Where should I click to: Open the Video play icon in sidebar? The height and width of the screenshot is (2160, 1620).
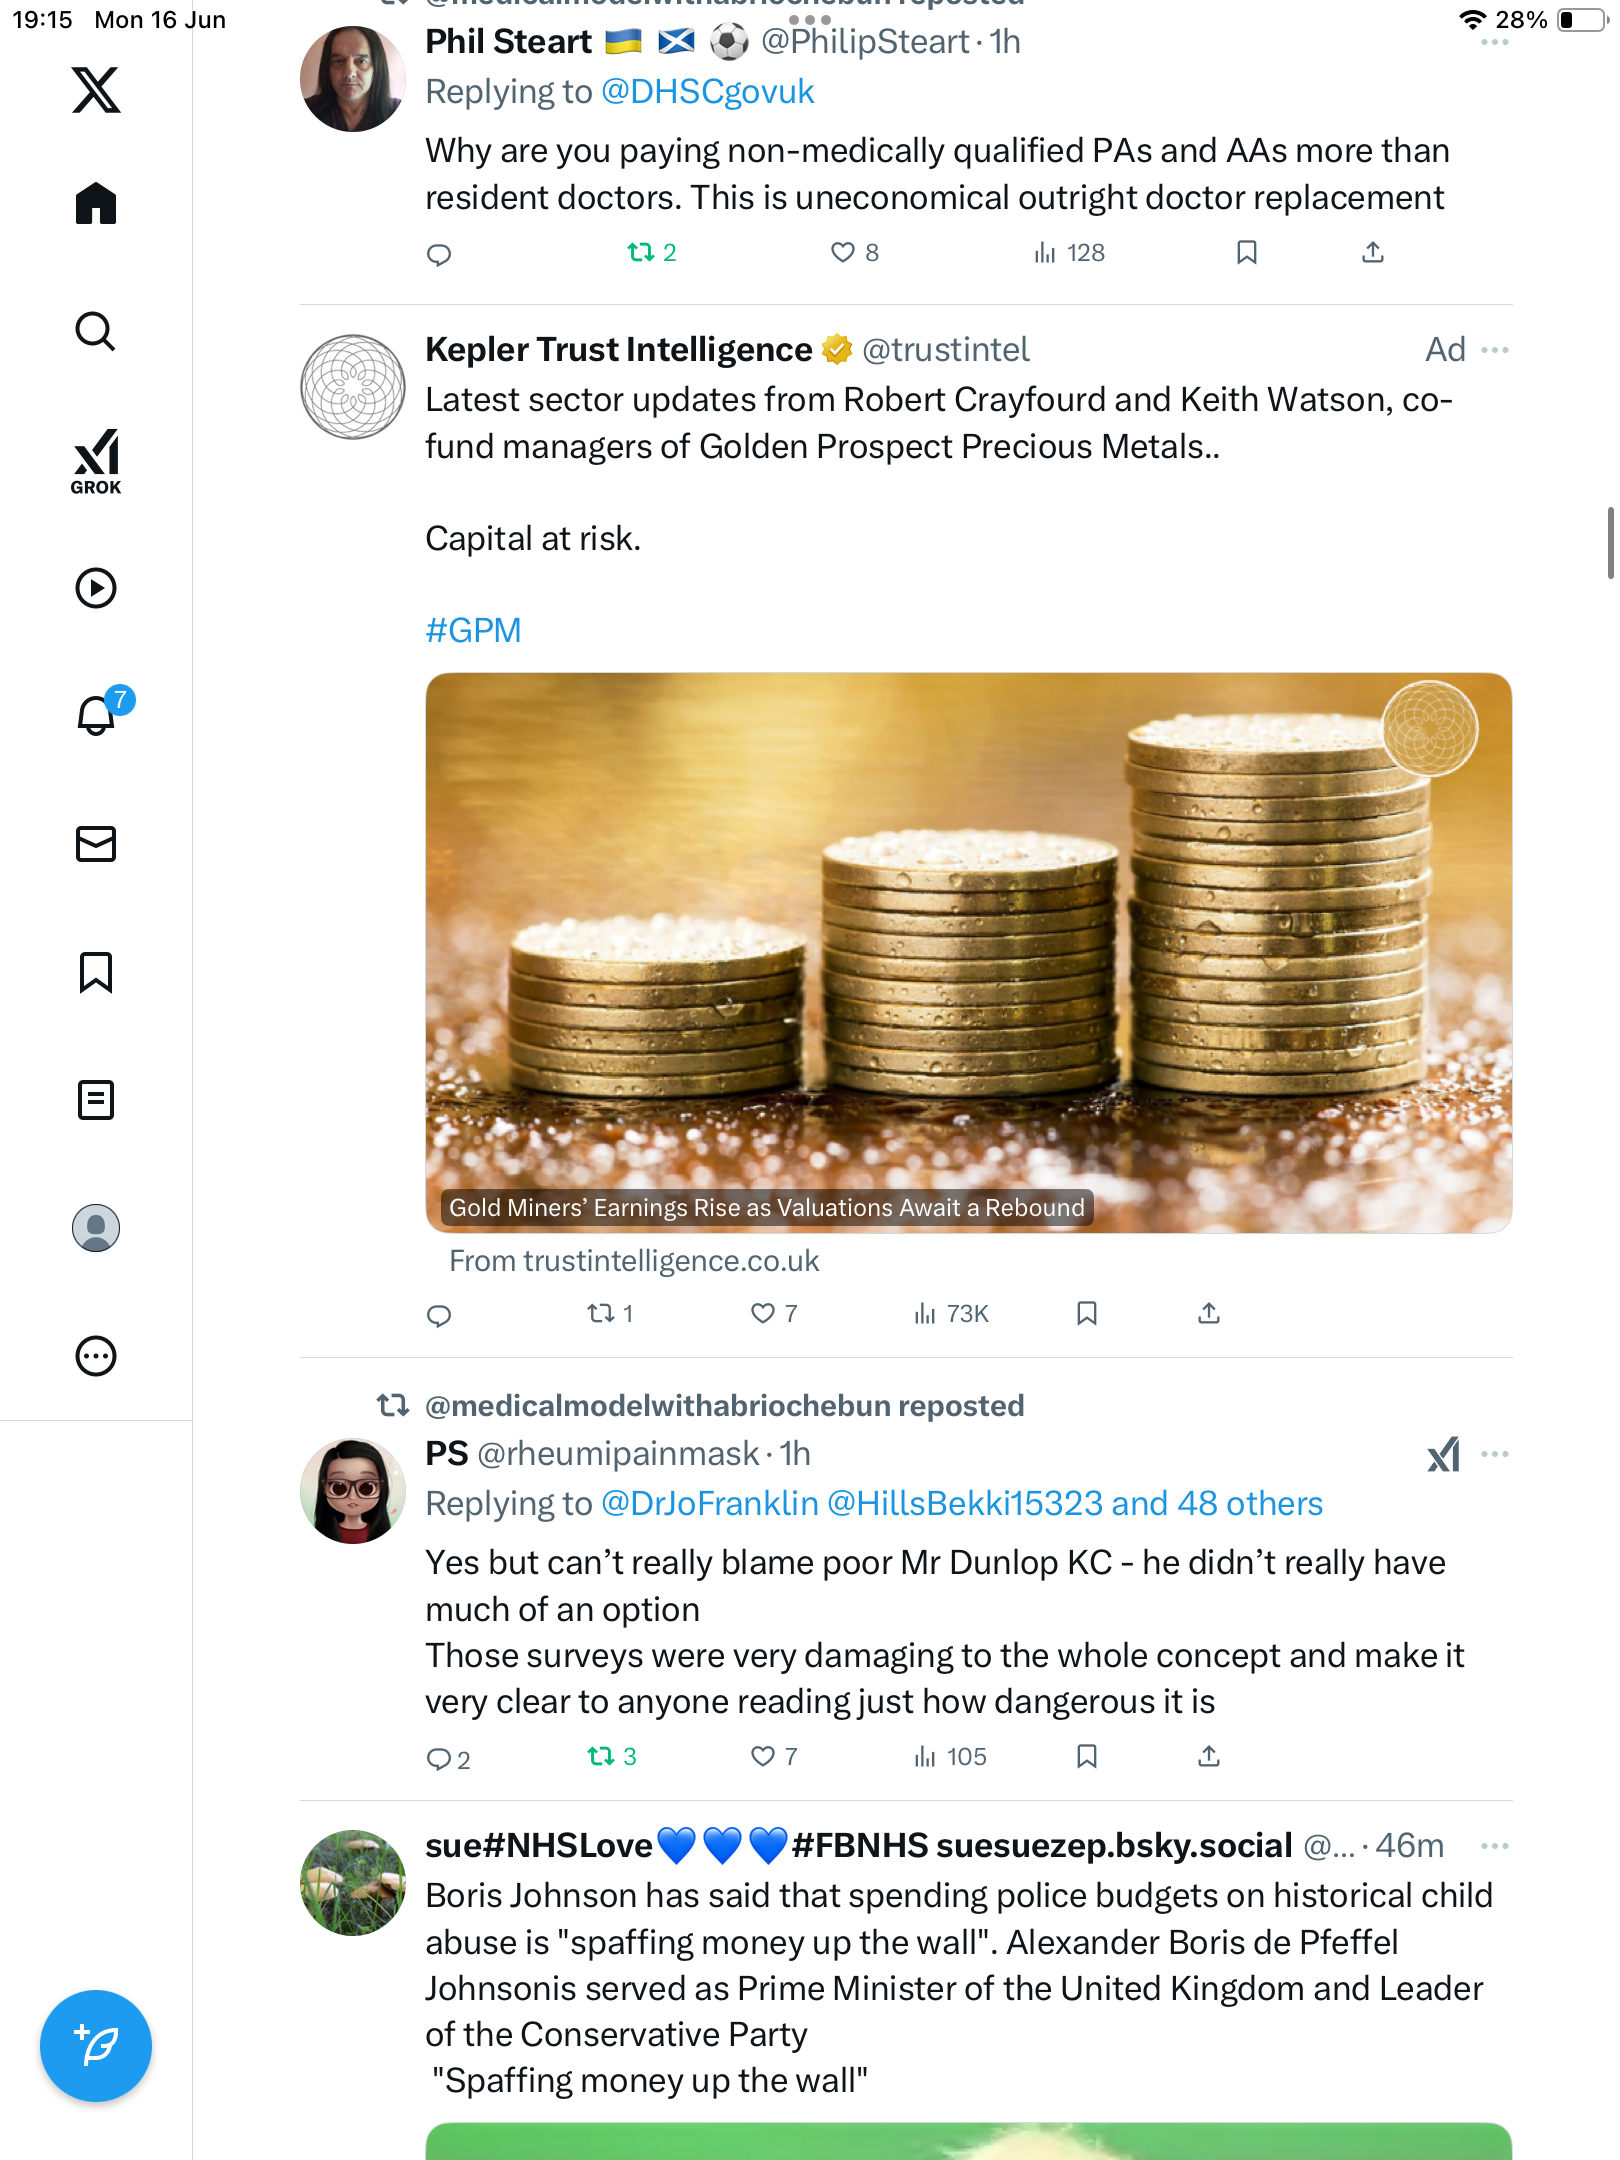click(96, 588)
